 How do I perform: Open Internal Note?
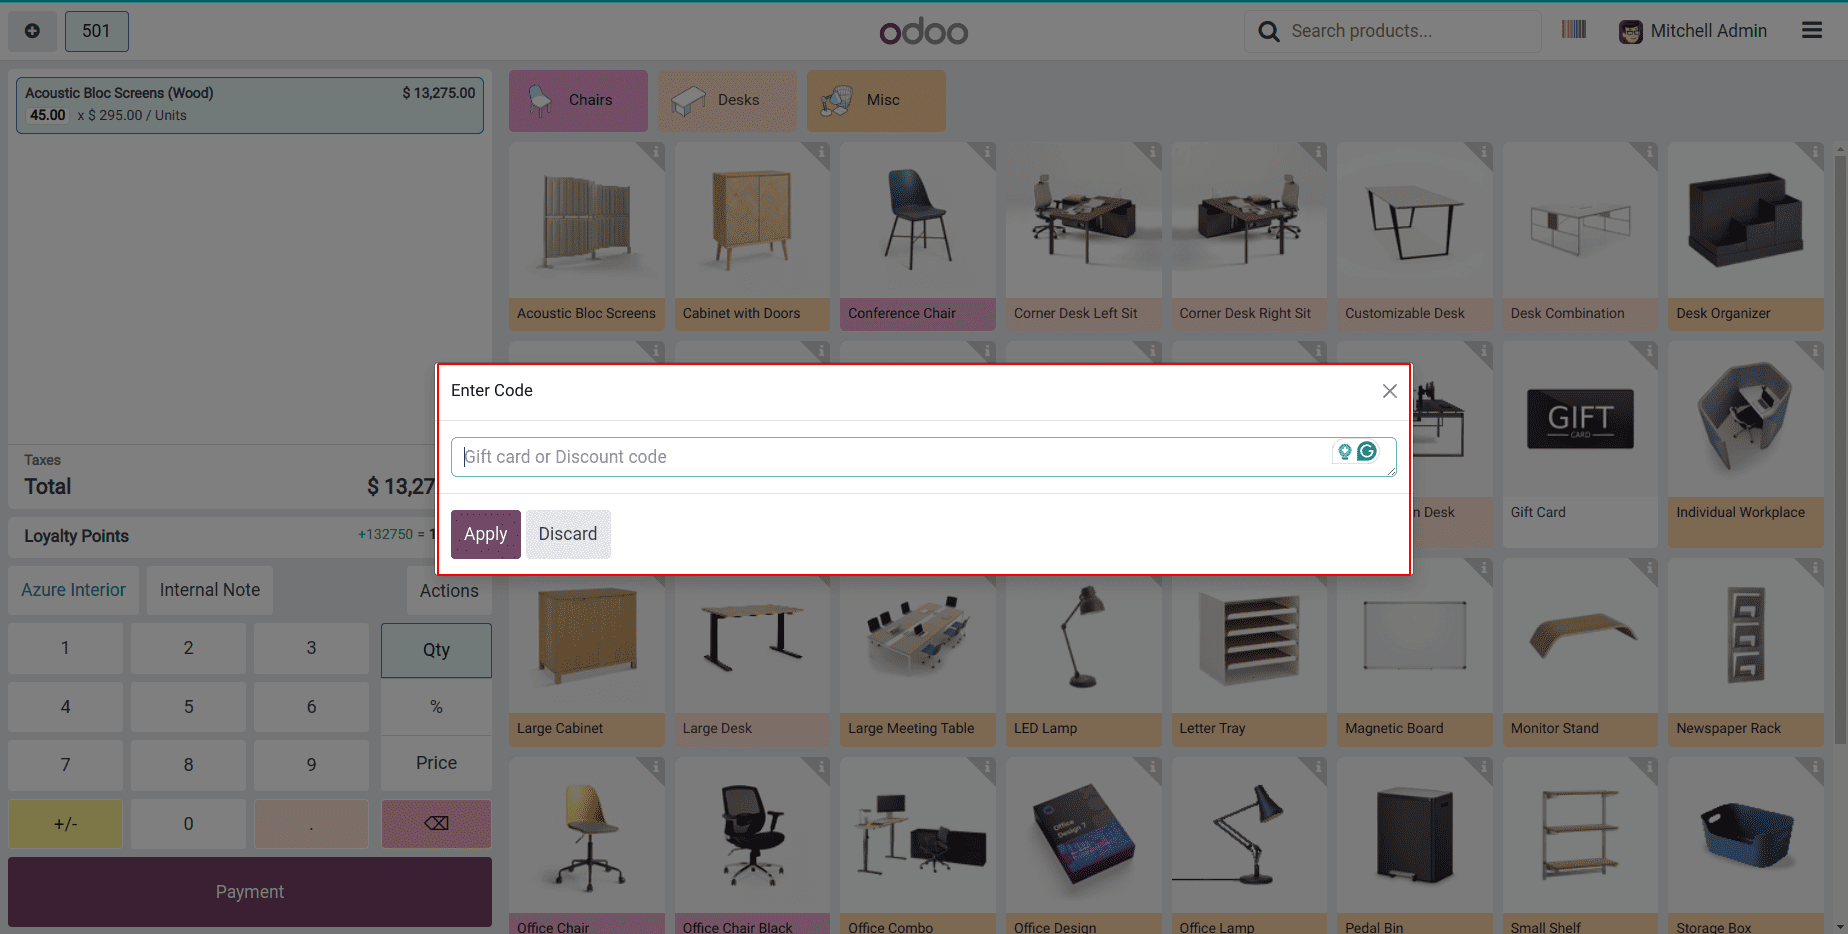(210, 590)
